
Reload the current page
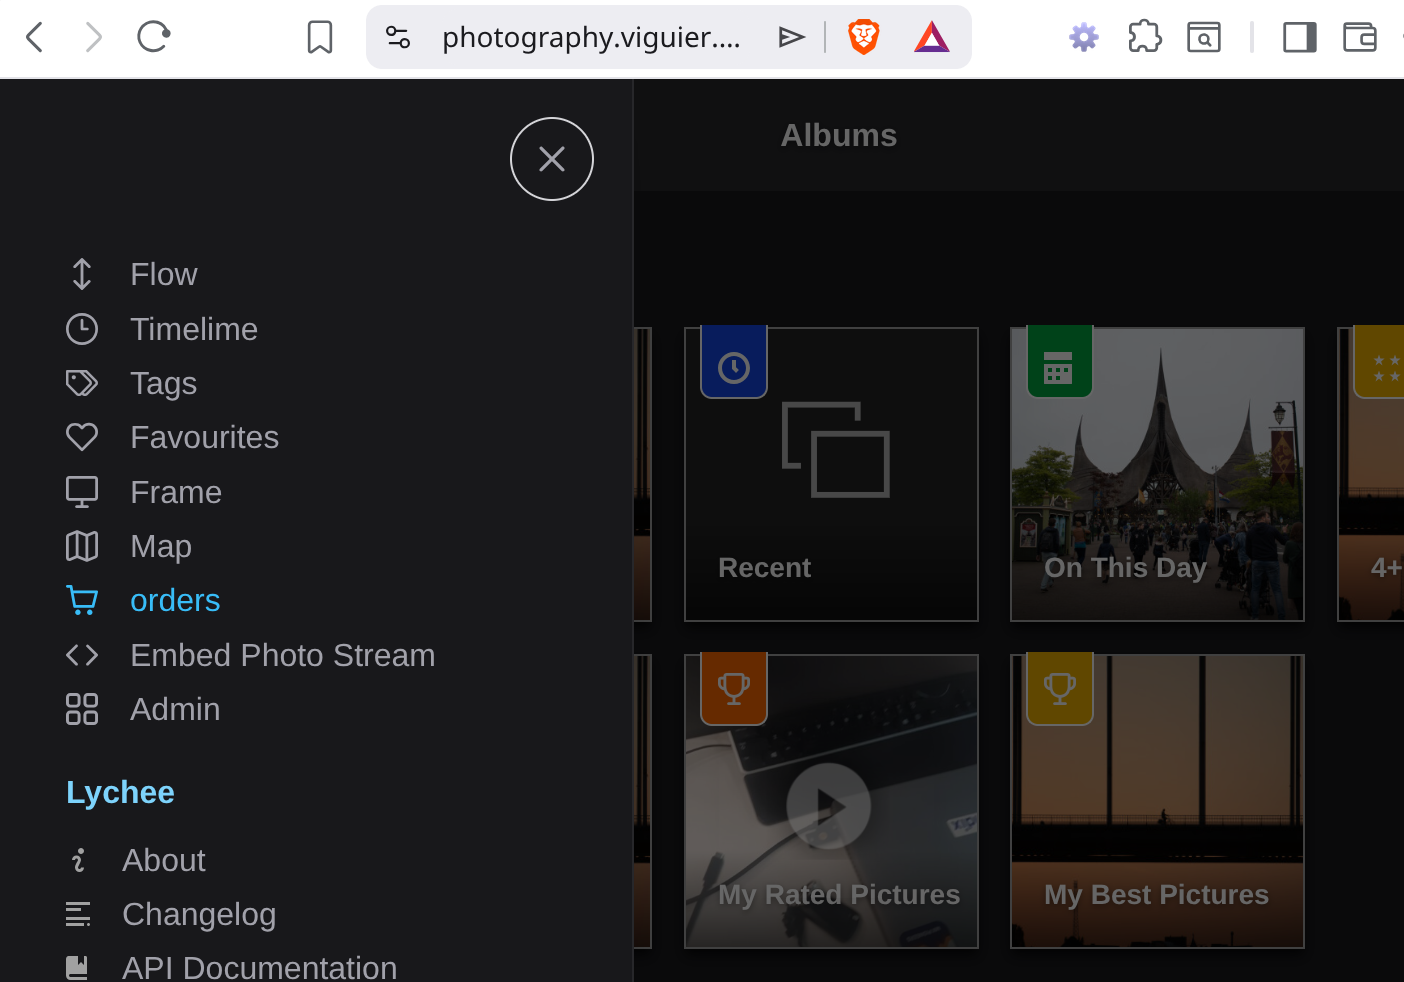coord(153,38)
